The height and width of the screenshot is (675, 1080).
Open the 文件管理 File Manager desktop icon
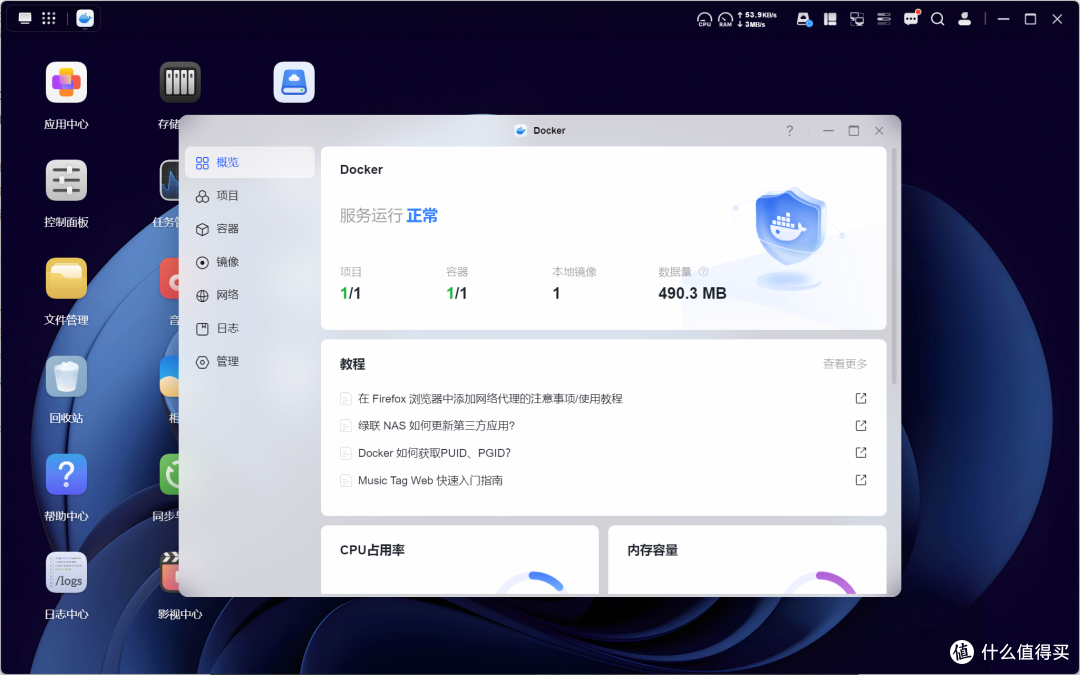[66, 278]
